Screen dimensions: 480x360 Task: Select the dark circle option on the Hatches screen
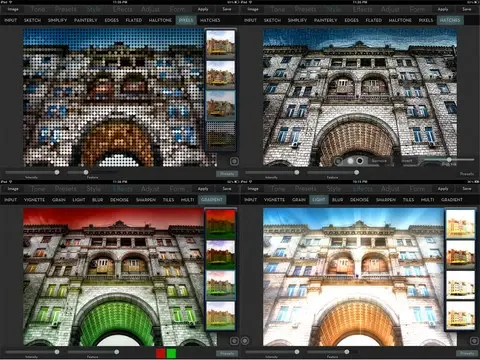338,161
